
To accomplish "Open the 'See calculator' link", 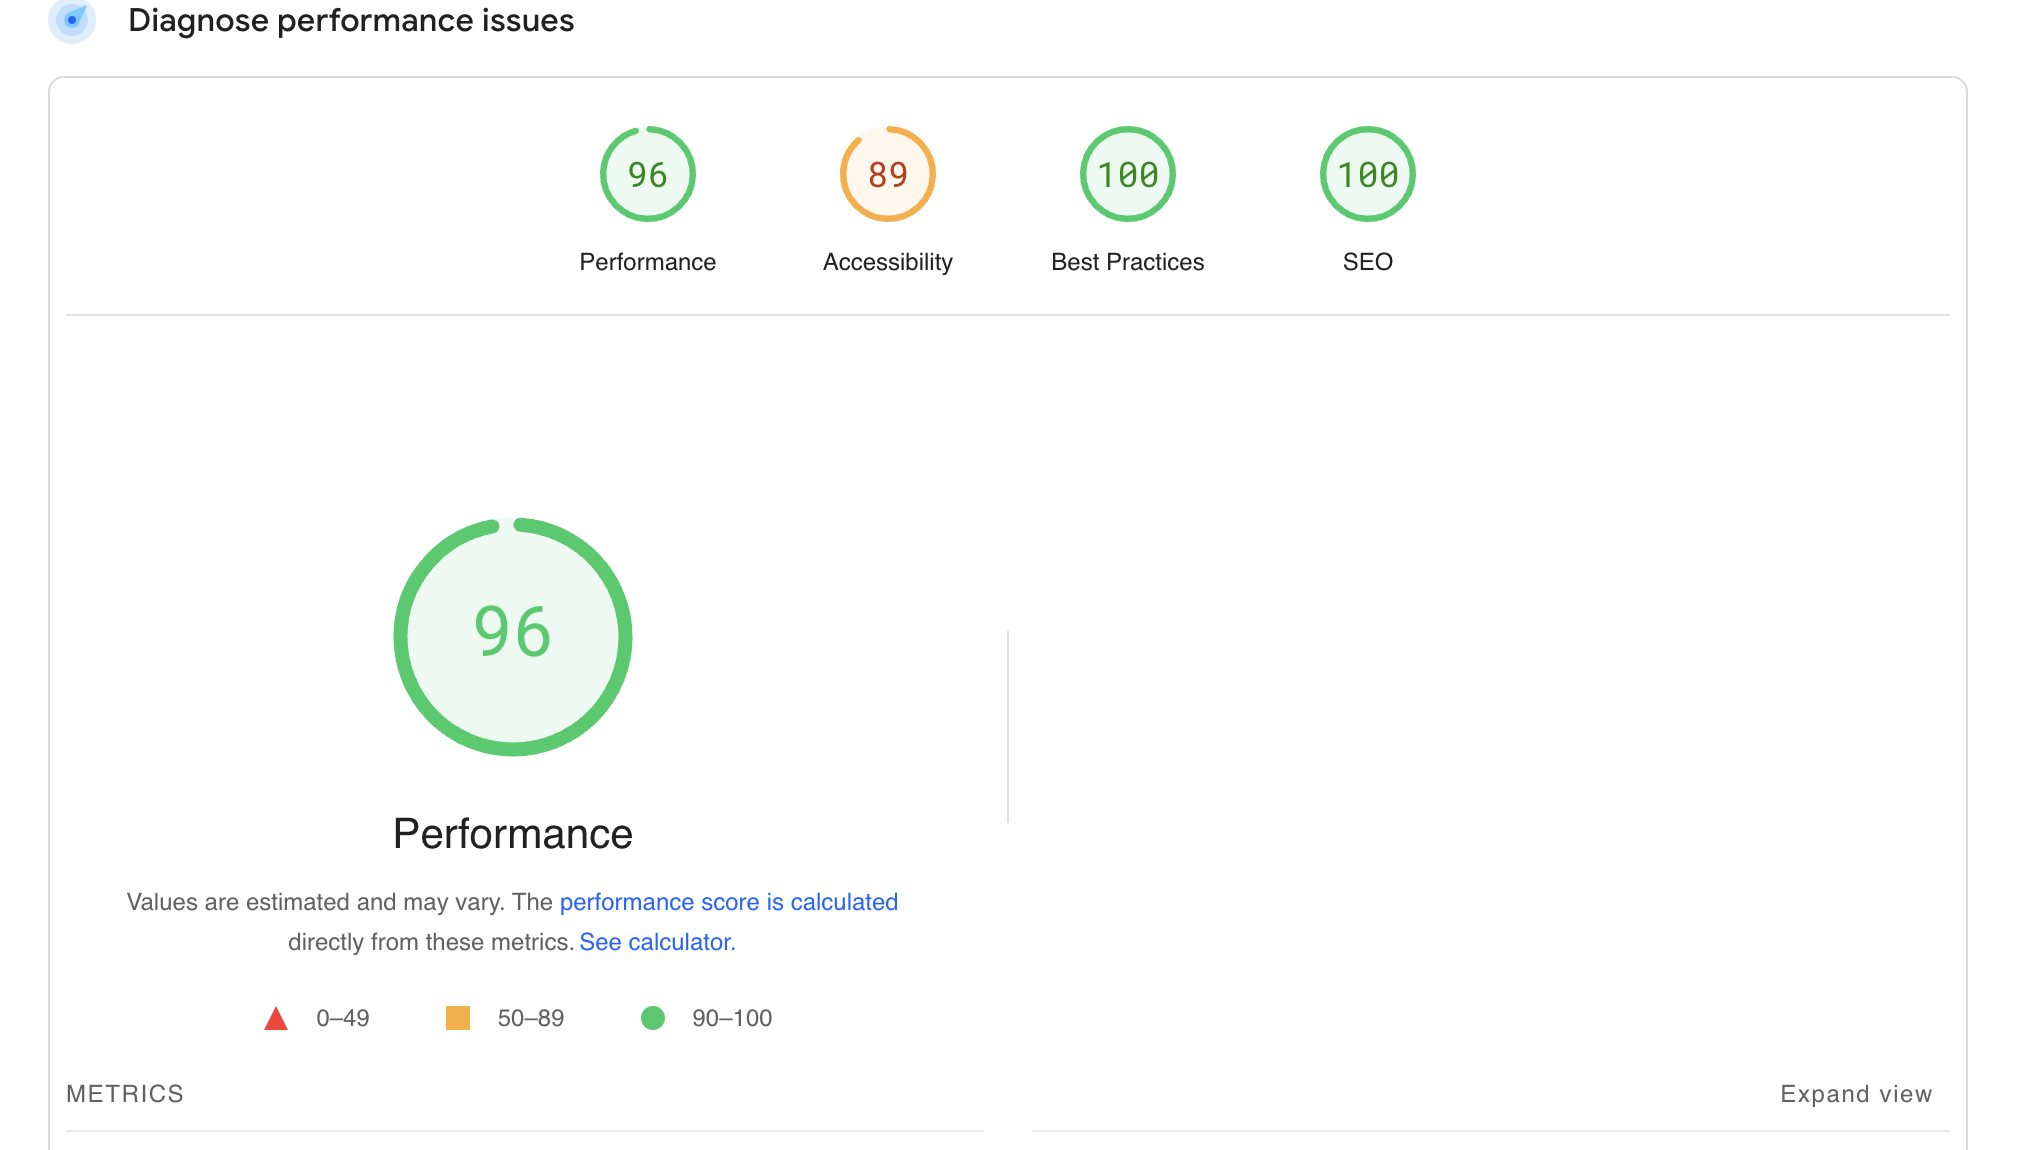I will click(657, 942).
